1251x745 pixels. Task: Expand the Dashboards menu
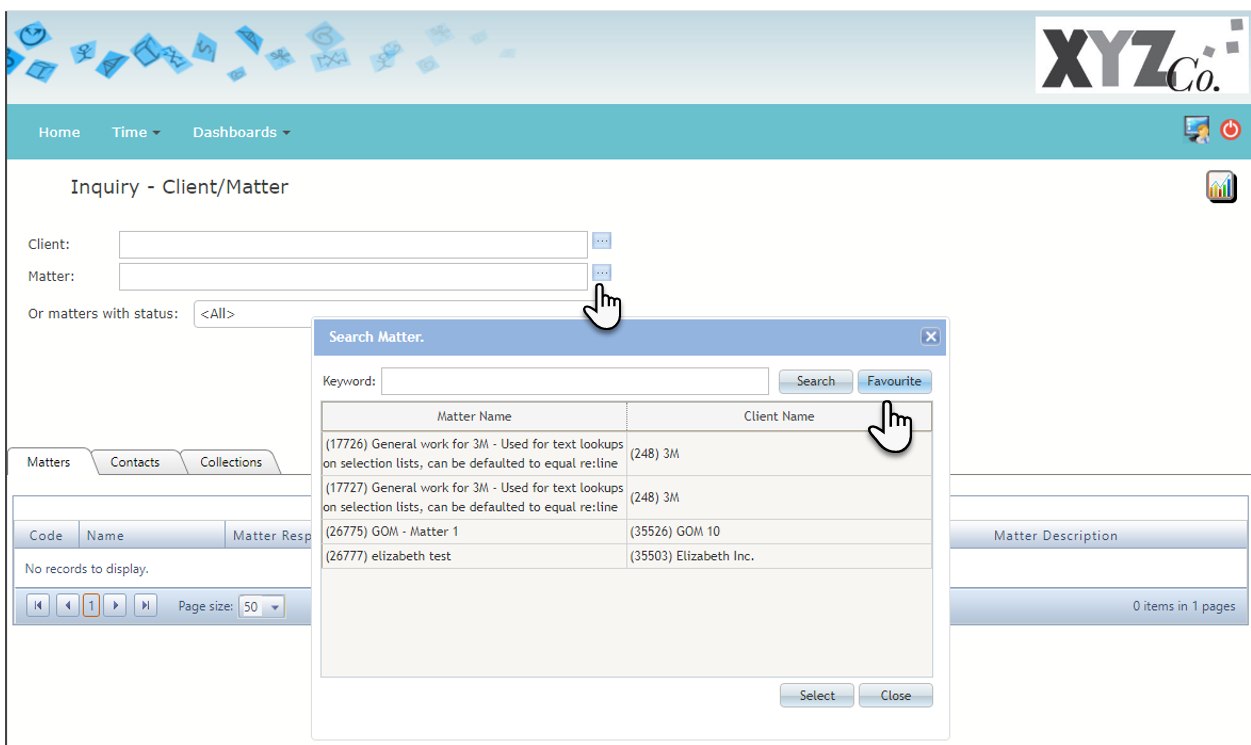coord(241,132)
